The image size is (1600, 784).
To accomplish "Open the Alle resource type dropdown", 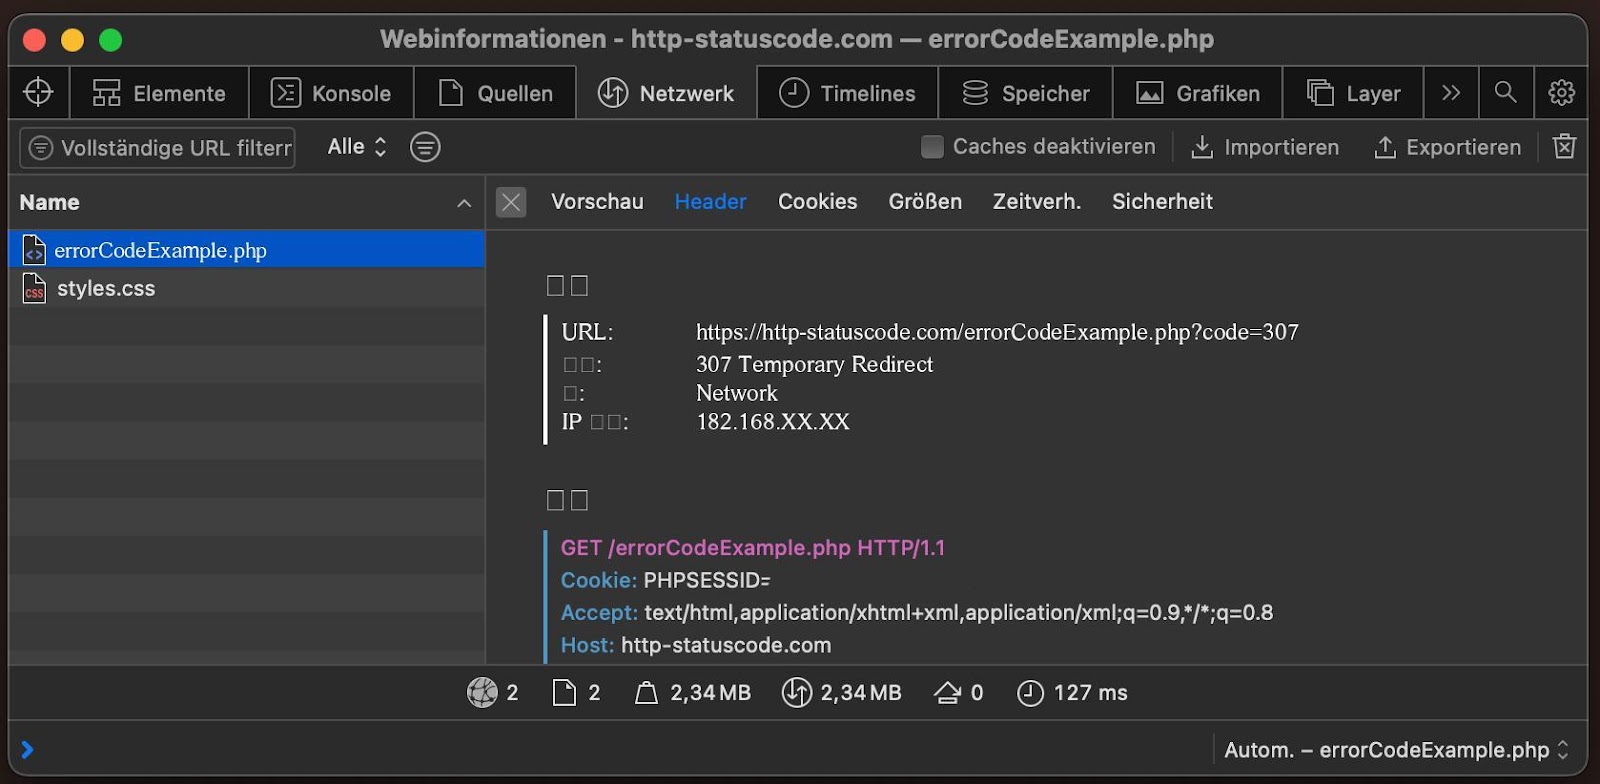I will [357, 147].
